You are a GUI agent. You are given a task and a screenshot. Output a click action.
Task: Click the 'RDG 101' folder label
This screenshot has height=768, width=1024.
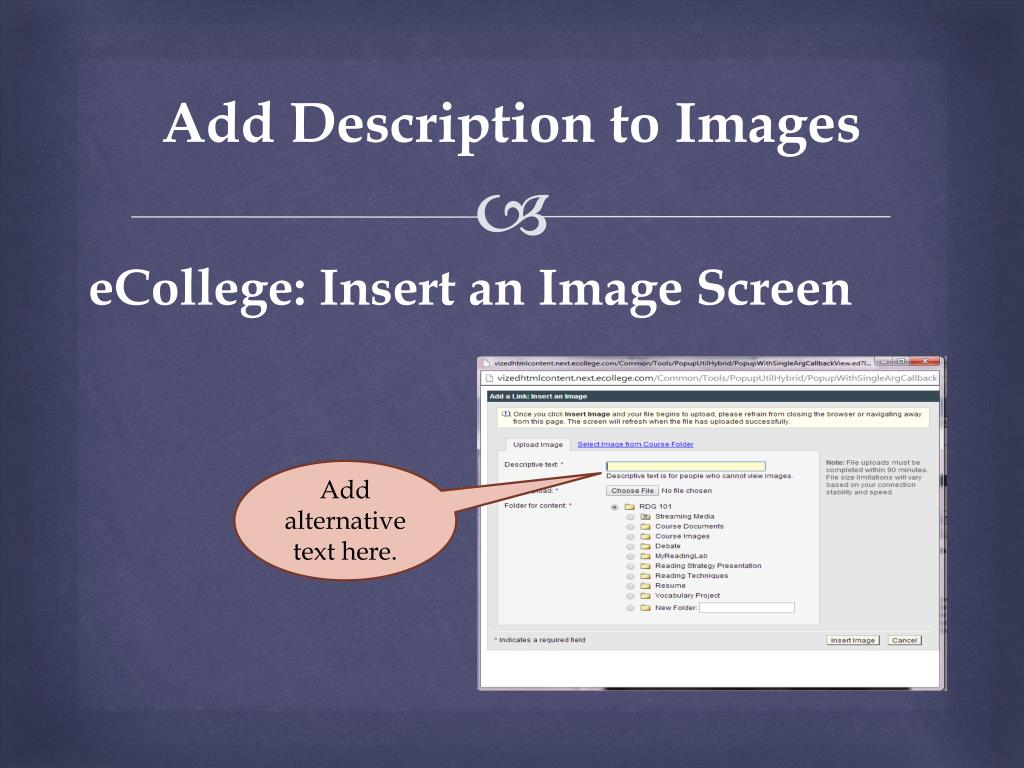tap(655, 507)
